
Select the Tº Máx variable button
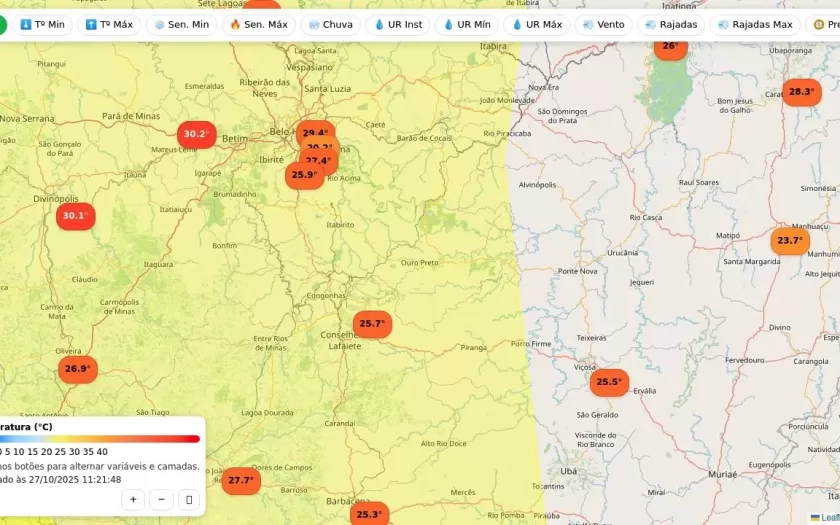pyautogui.click(x=109, y=25)
